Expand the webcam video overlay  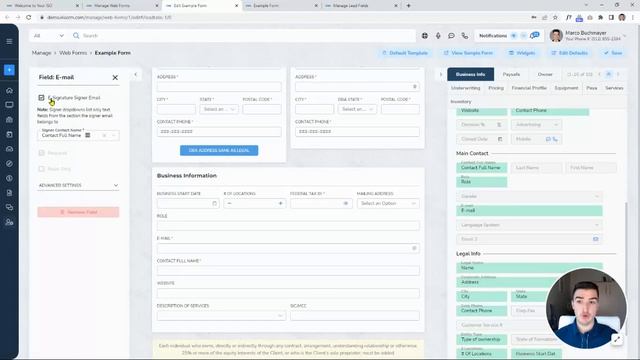tap(617, 339)
